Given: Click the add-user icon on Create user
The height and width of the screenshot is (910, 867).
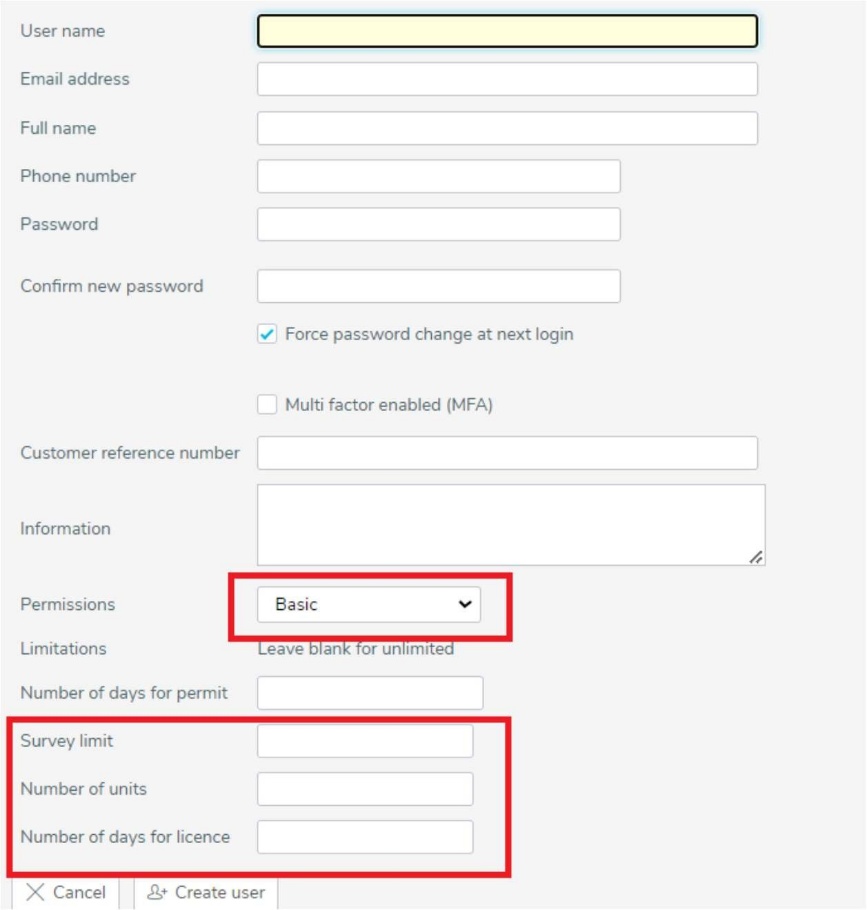Looking at the screenshot, I should [156, 892].
